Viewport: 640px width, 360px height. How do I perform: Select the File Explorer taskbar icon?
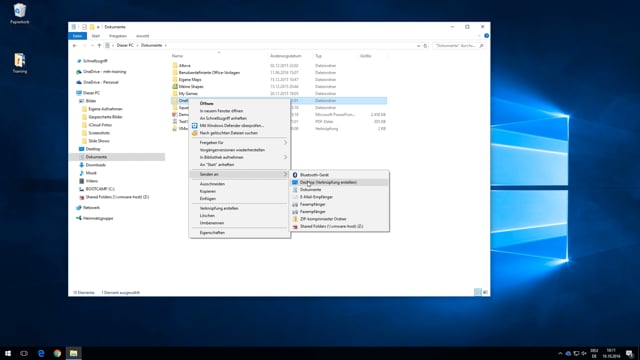73,353
